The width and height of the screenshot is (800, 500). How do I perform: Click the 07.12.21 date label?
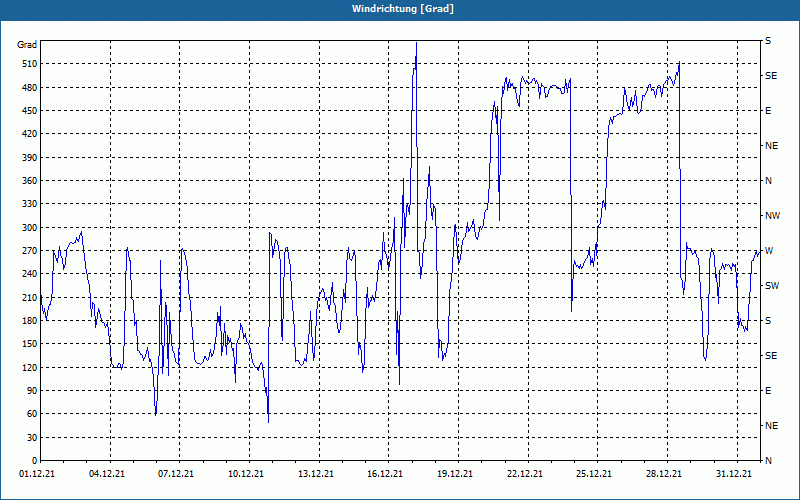(x=176, y=474)
